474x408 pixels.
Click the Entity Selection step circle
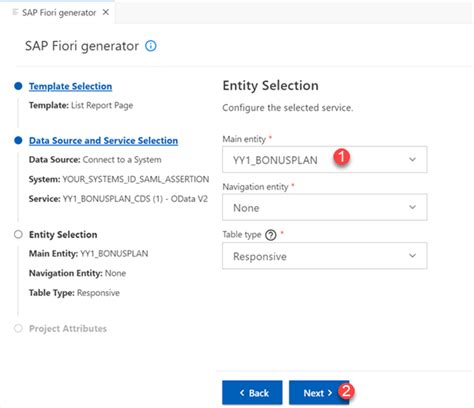coord(18,234)
